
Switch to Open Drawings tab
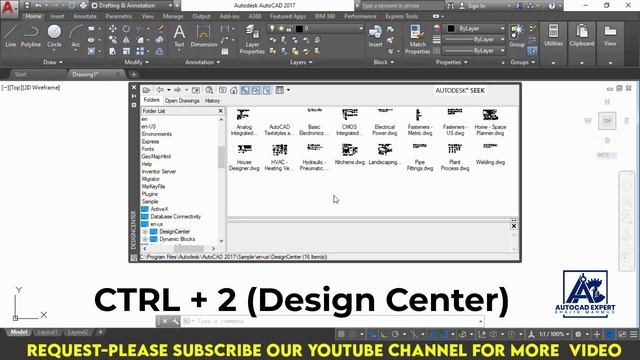coord(182,101)
